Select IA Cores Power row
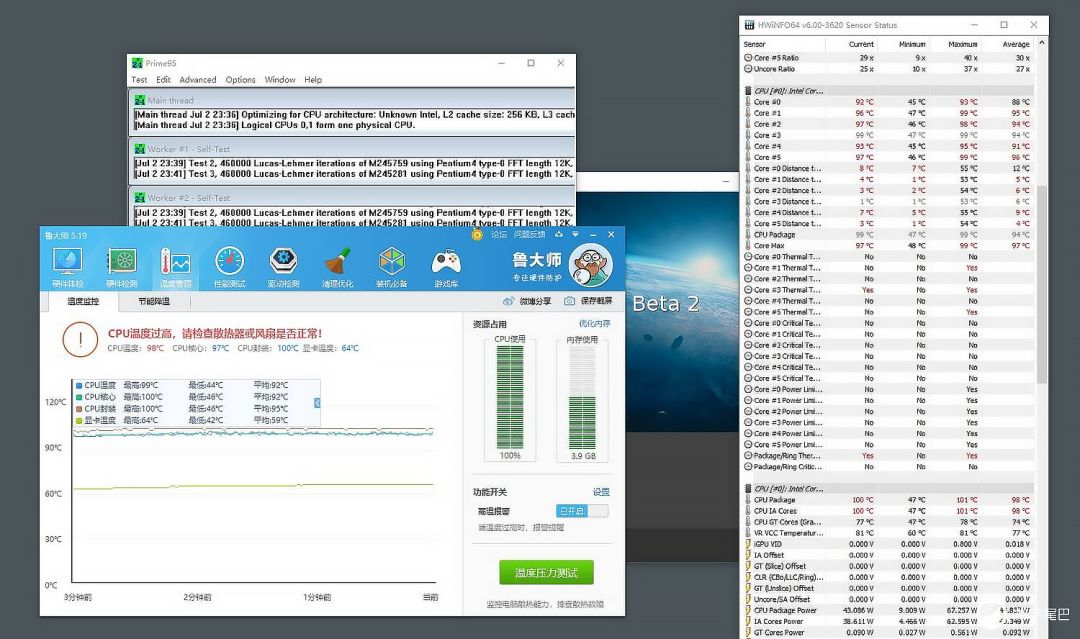 click(x=887, y=621)
